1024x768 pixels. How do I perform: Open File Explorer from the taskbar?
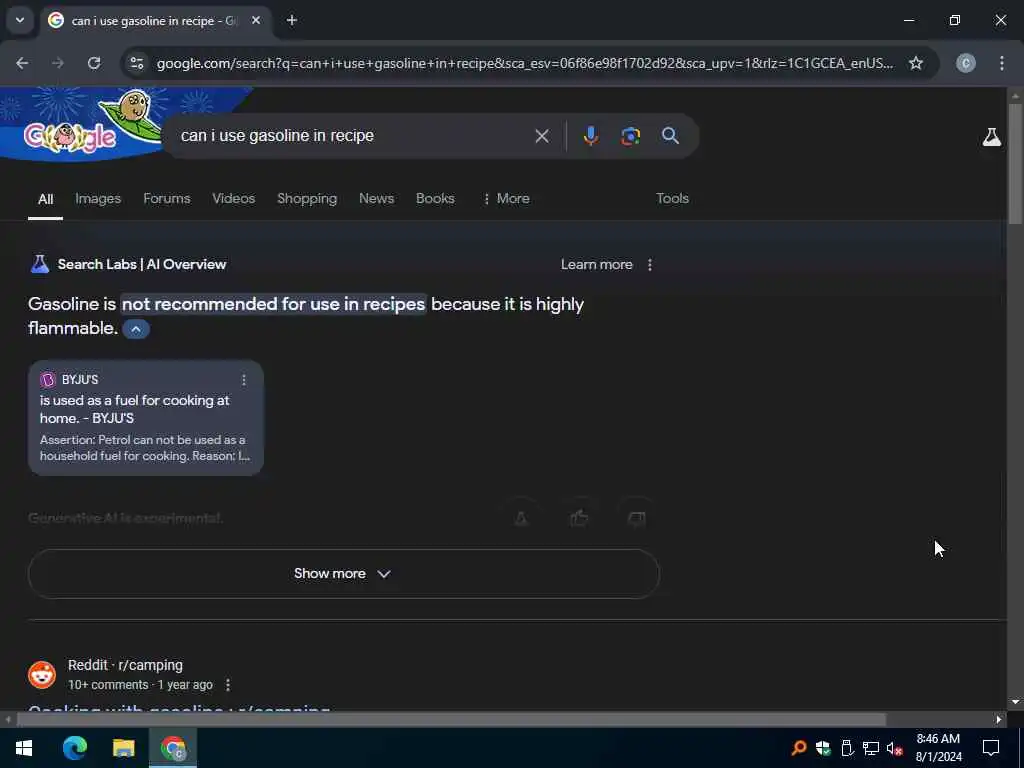click(123, 748)
